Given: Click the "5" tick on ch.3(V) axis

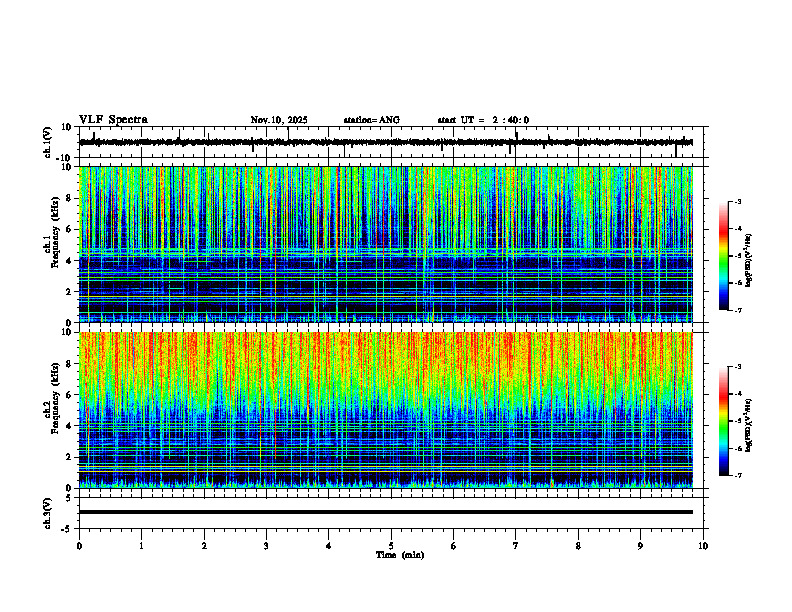Looking at the screenshot, I should (x=69, y=498).
